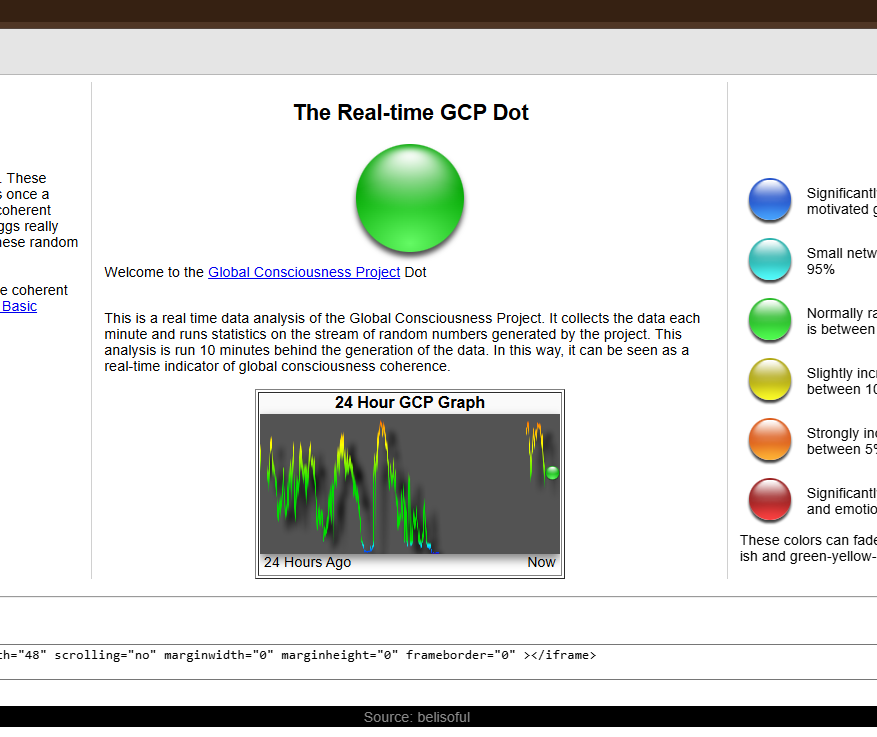Click the small green dot on graph
The width and height of the screenshot is (877, 737).
coord(552,473)
